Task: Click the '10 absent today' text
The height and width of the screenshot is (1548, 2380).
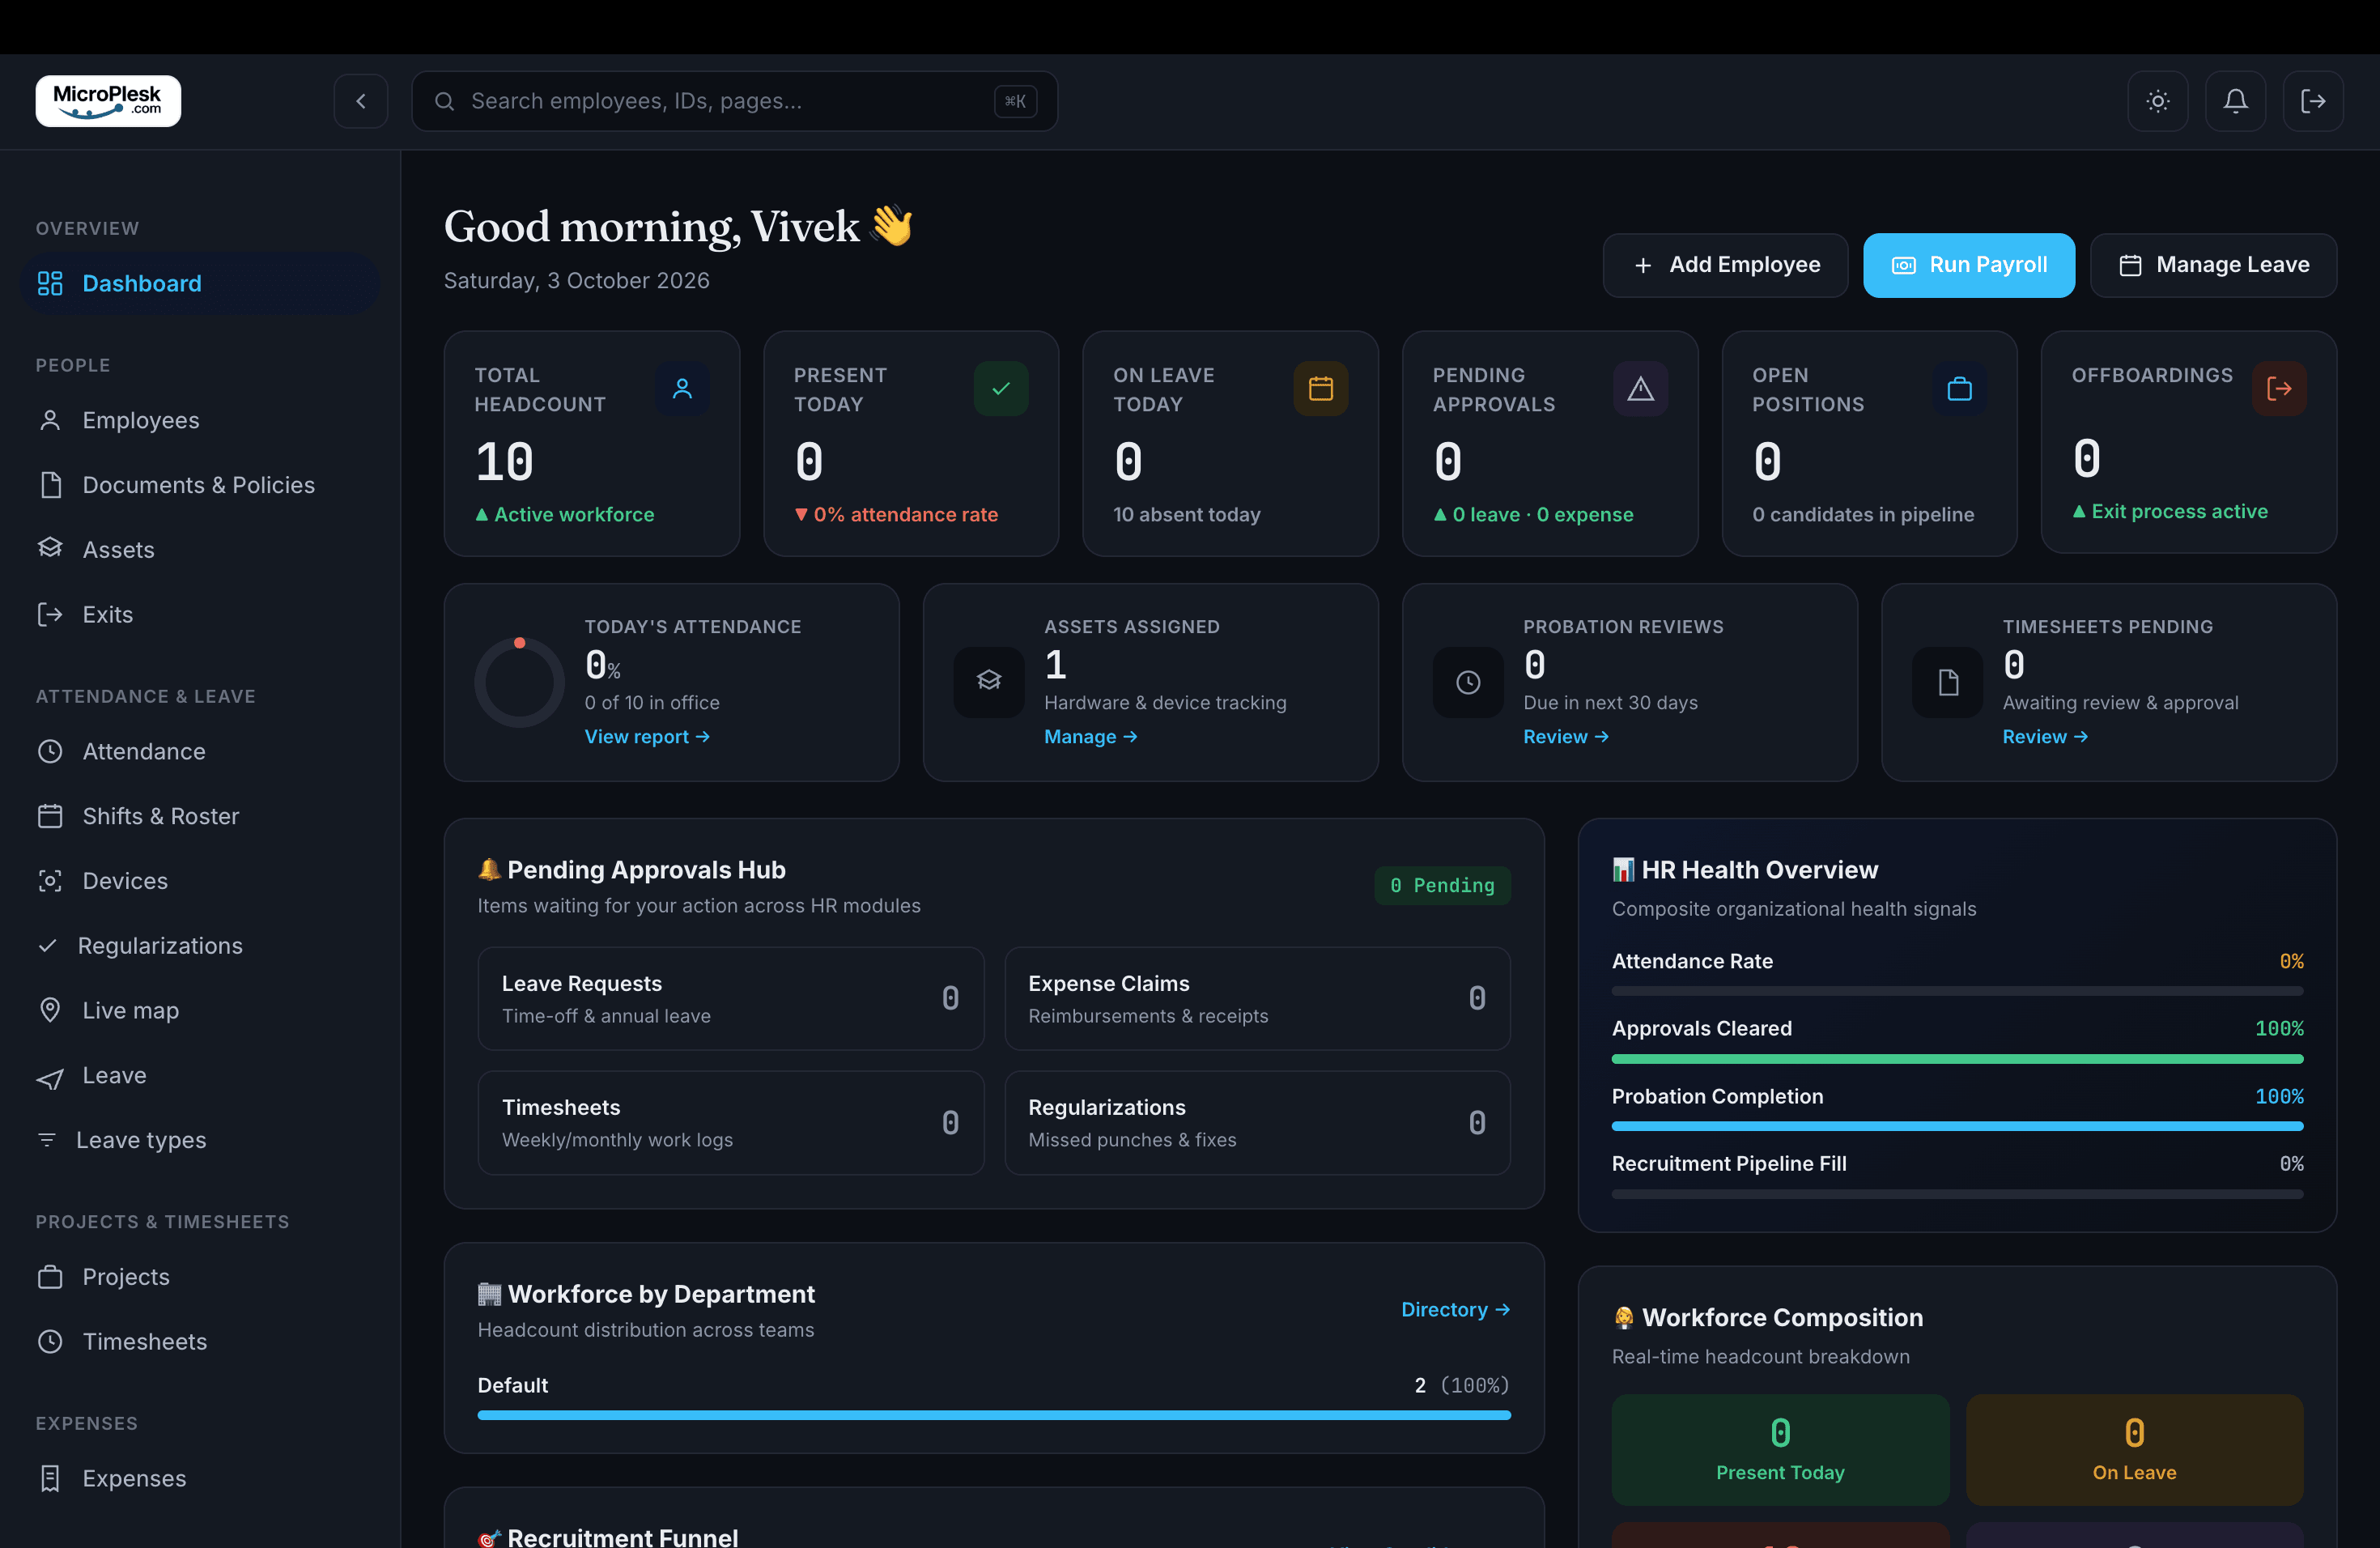Action: [1186, 515]
